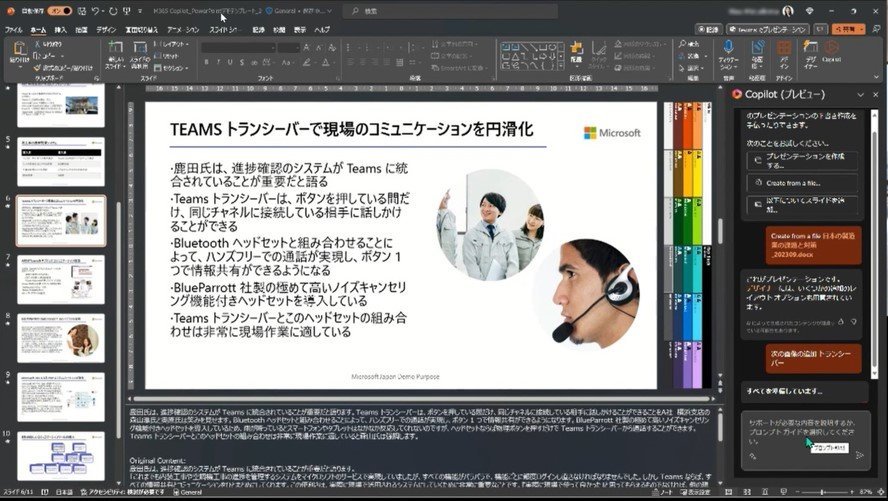Select the ホーム ribbon tab
Image resolution: width=888 pixels, height=501 pixels.
pyautogui.click(x=39, y=30)
